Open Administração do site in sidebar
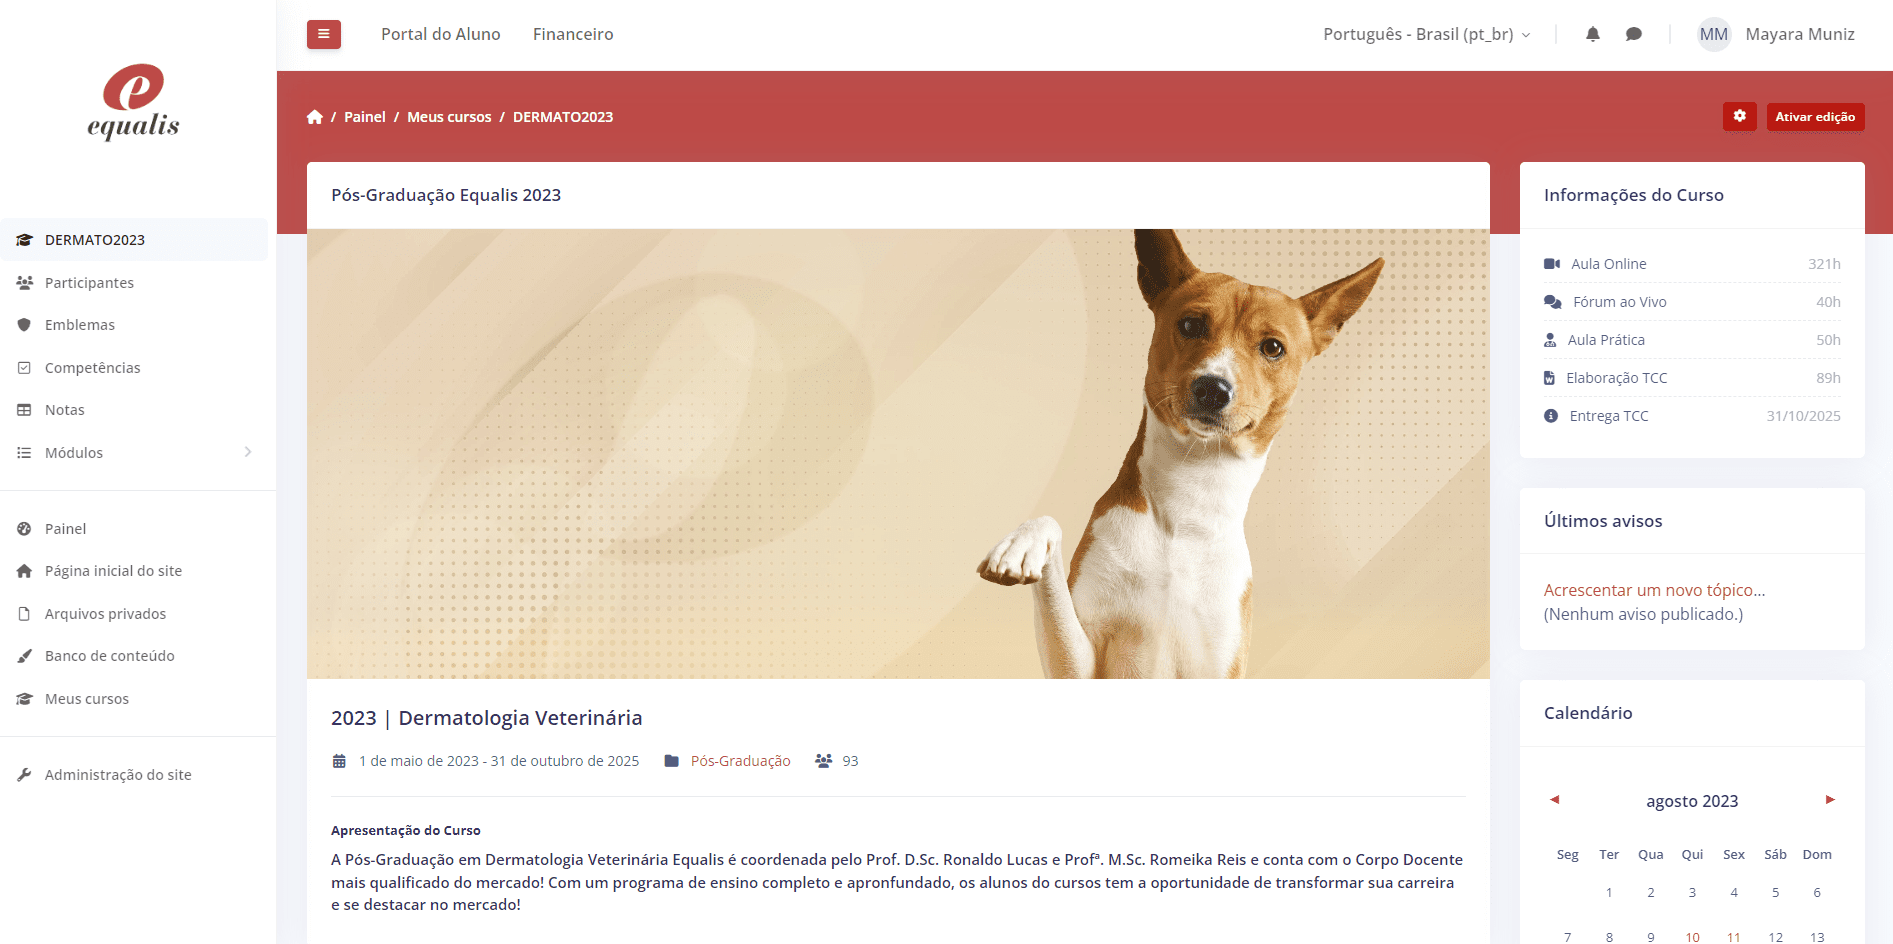Viewport: 1893px width, 944px height. point(118,775)
